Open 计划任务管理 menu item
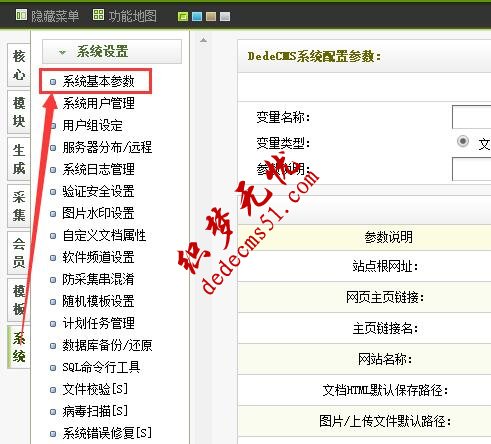 coord(98,323)
